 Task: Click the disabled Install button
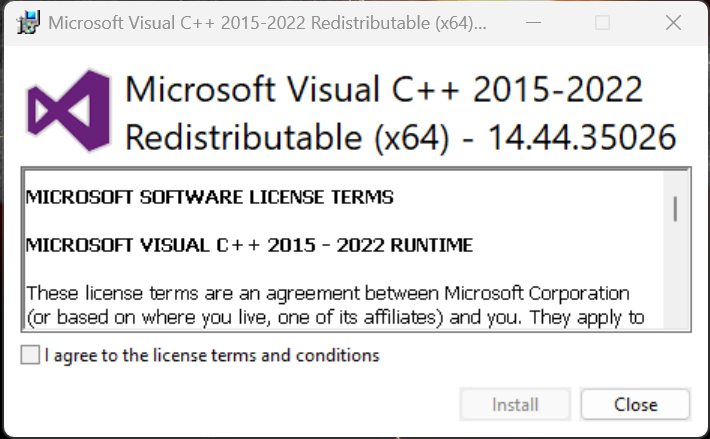point(515,404)
